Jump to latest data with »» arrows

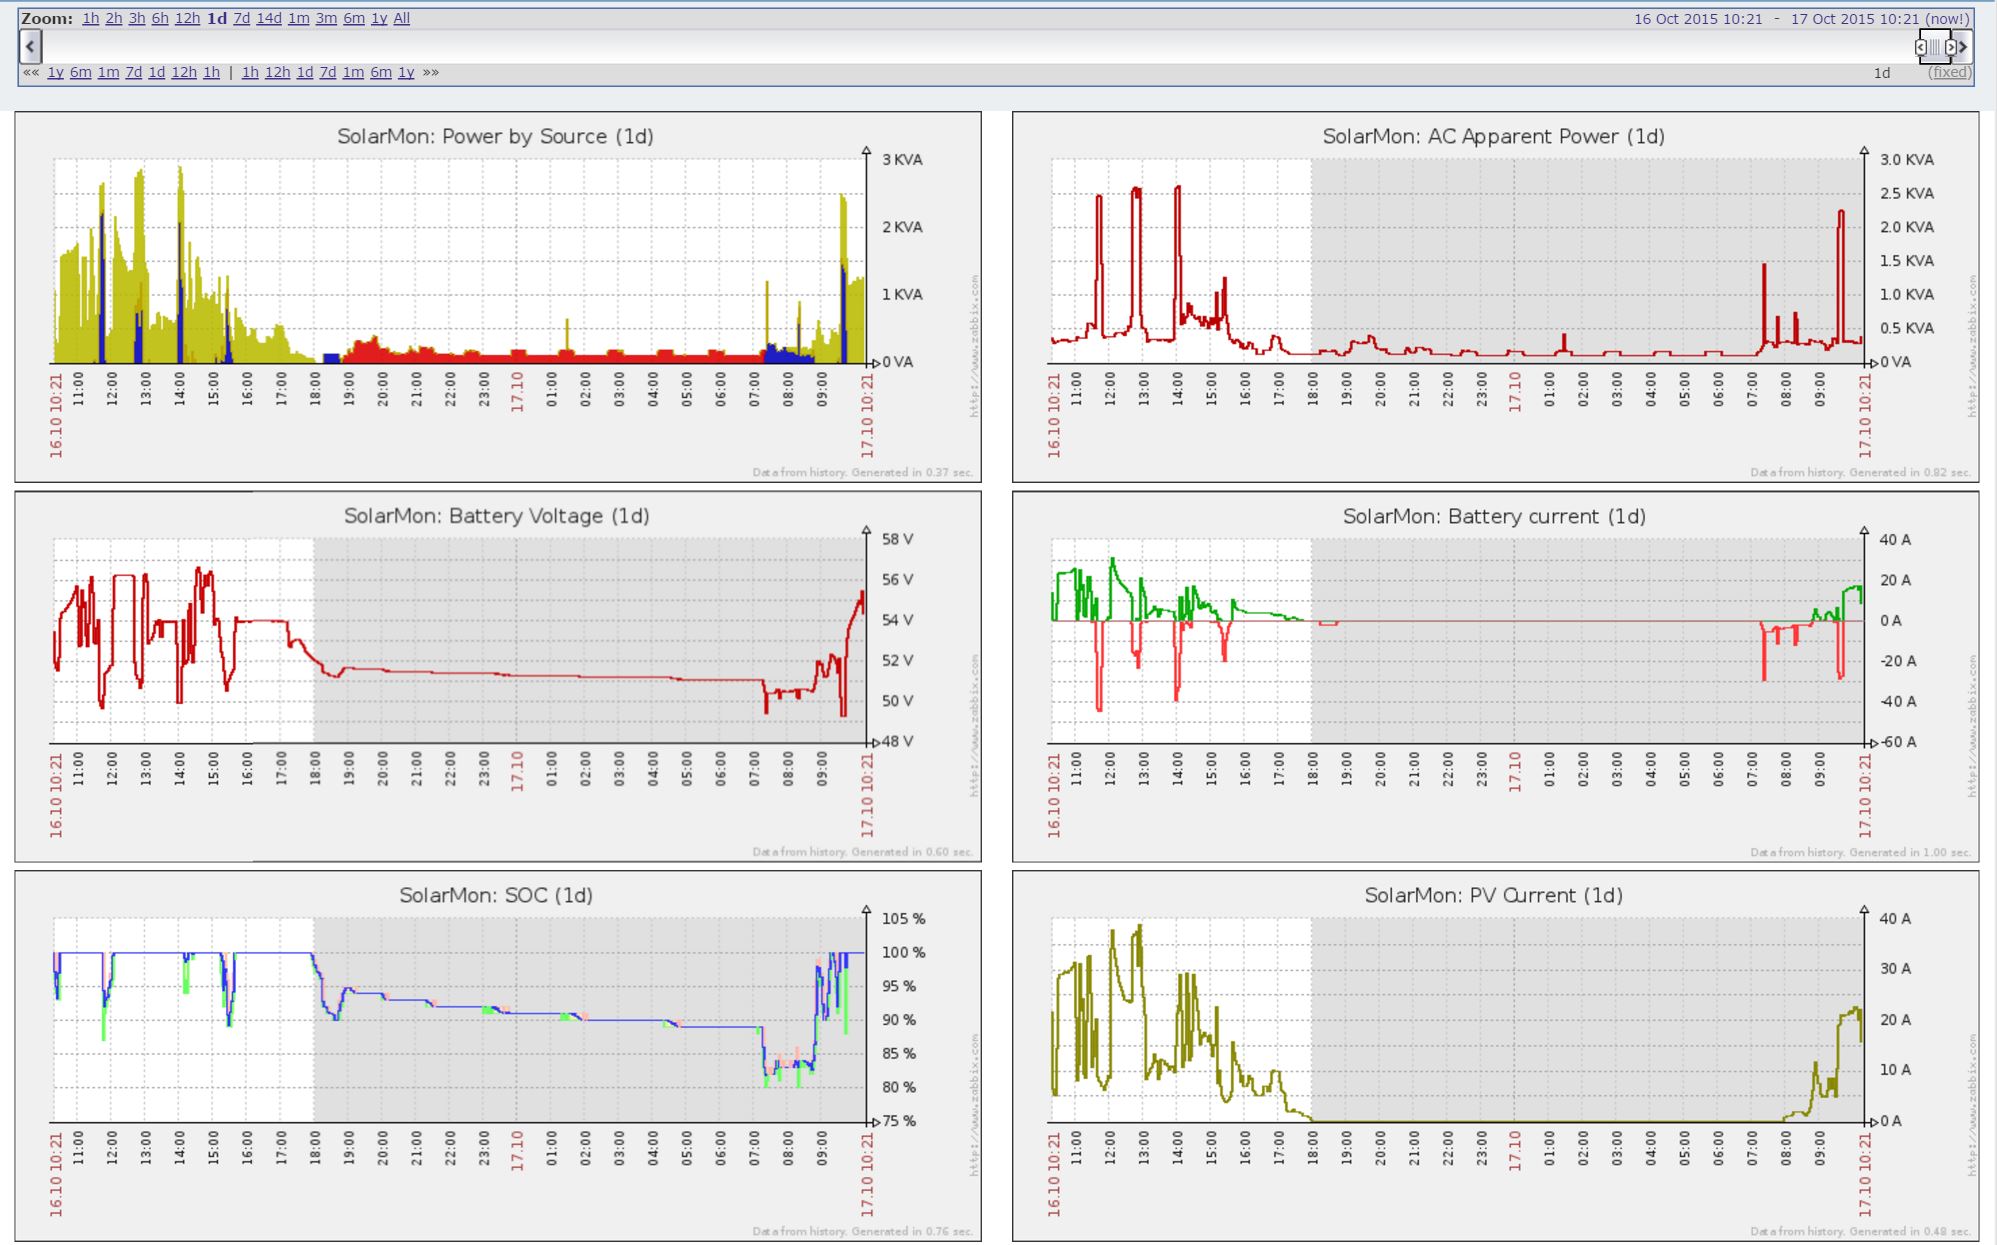[431, 72]
